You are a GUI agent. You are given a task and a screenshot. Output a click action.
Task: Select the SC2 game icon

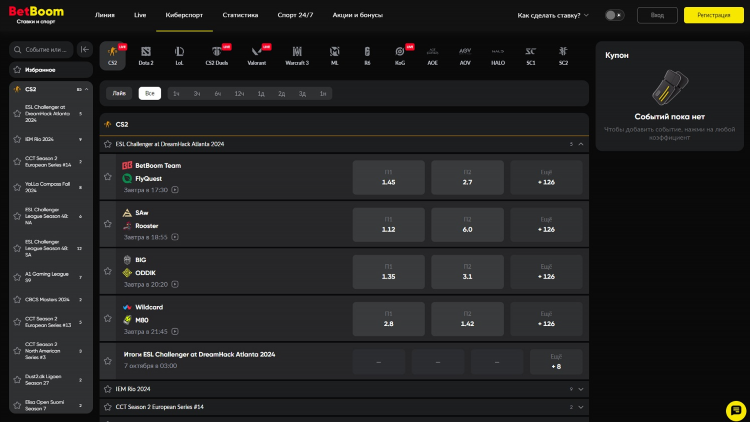(563, 56)
